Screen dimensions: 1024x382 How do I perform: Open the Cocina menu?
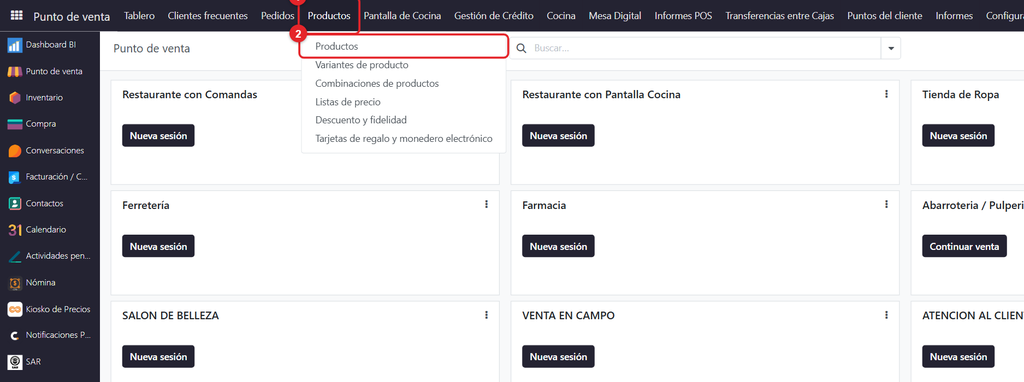561,16
